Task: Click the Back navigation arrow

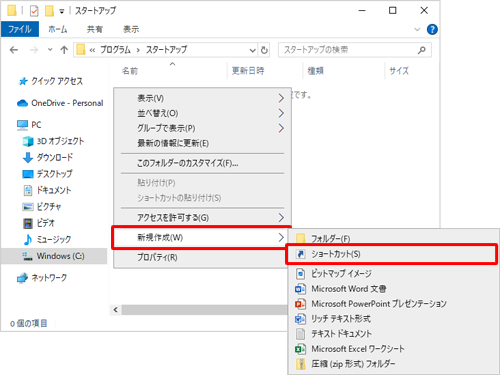Action: 14,50
